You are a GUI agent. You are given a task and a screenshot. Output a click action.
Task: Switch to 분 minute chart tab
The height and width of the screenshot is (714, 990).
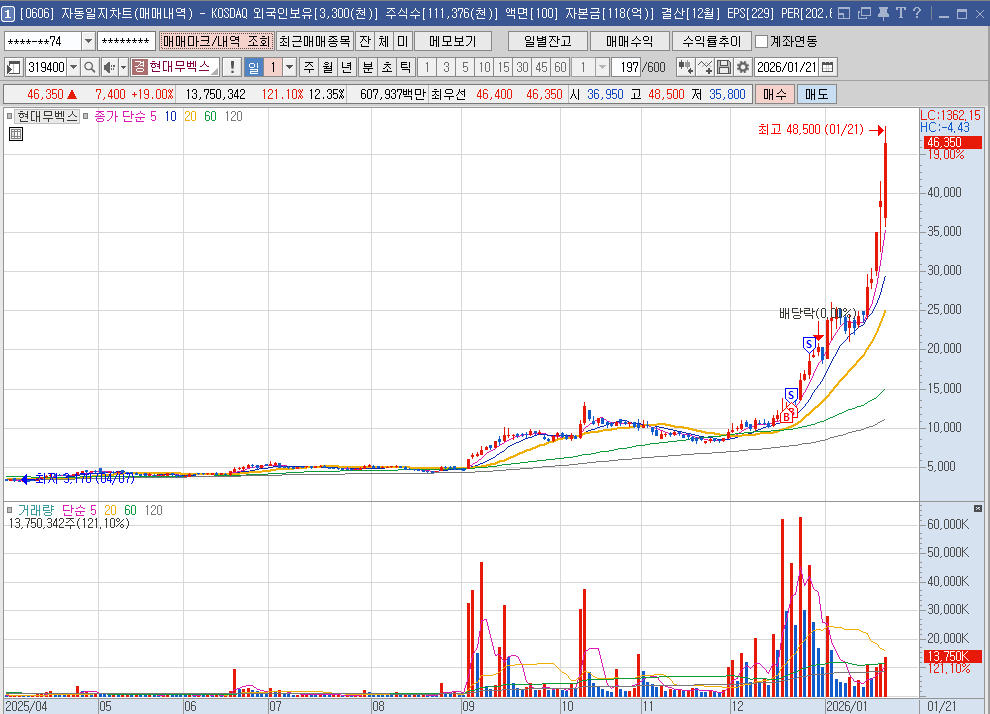point(367,67)
